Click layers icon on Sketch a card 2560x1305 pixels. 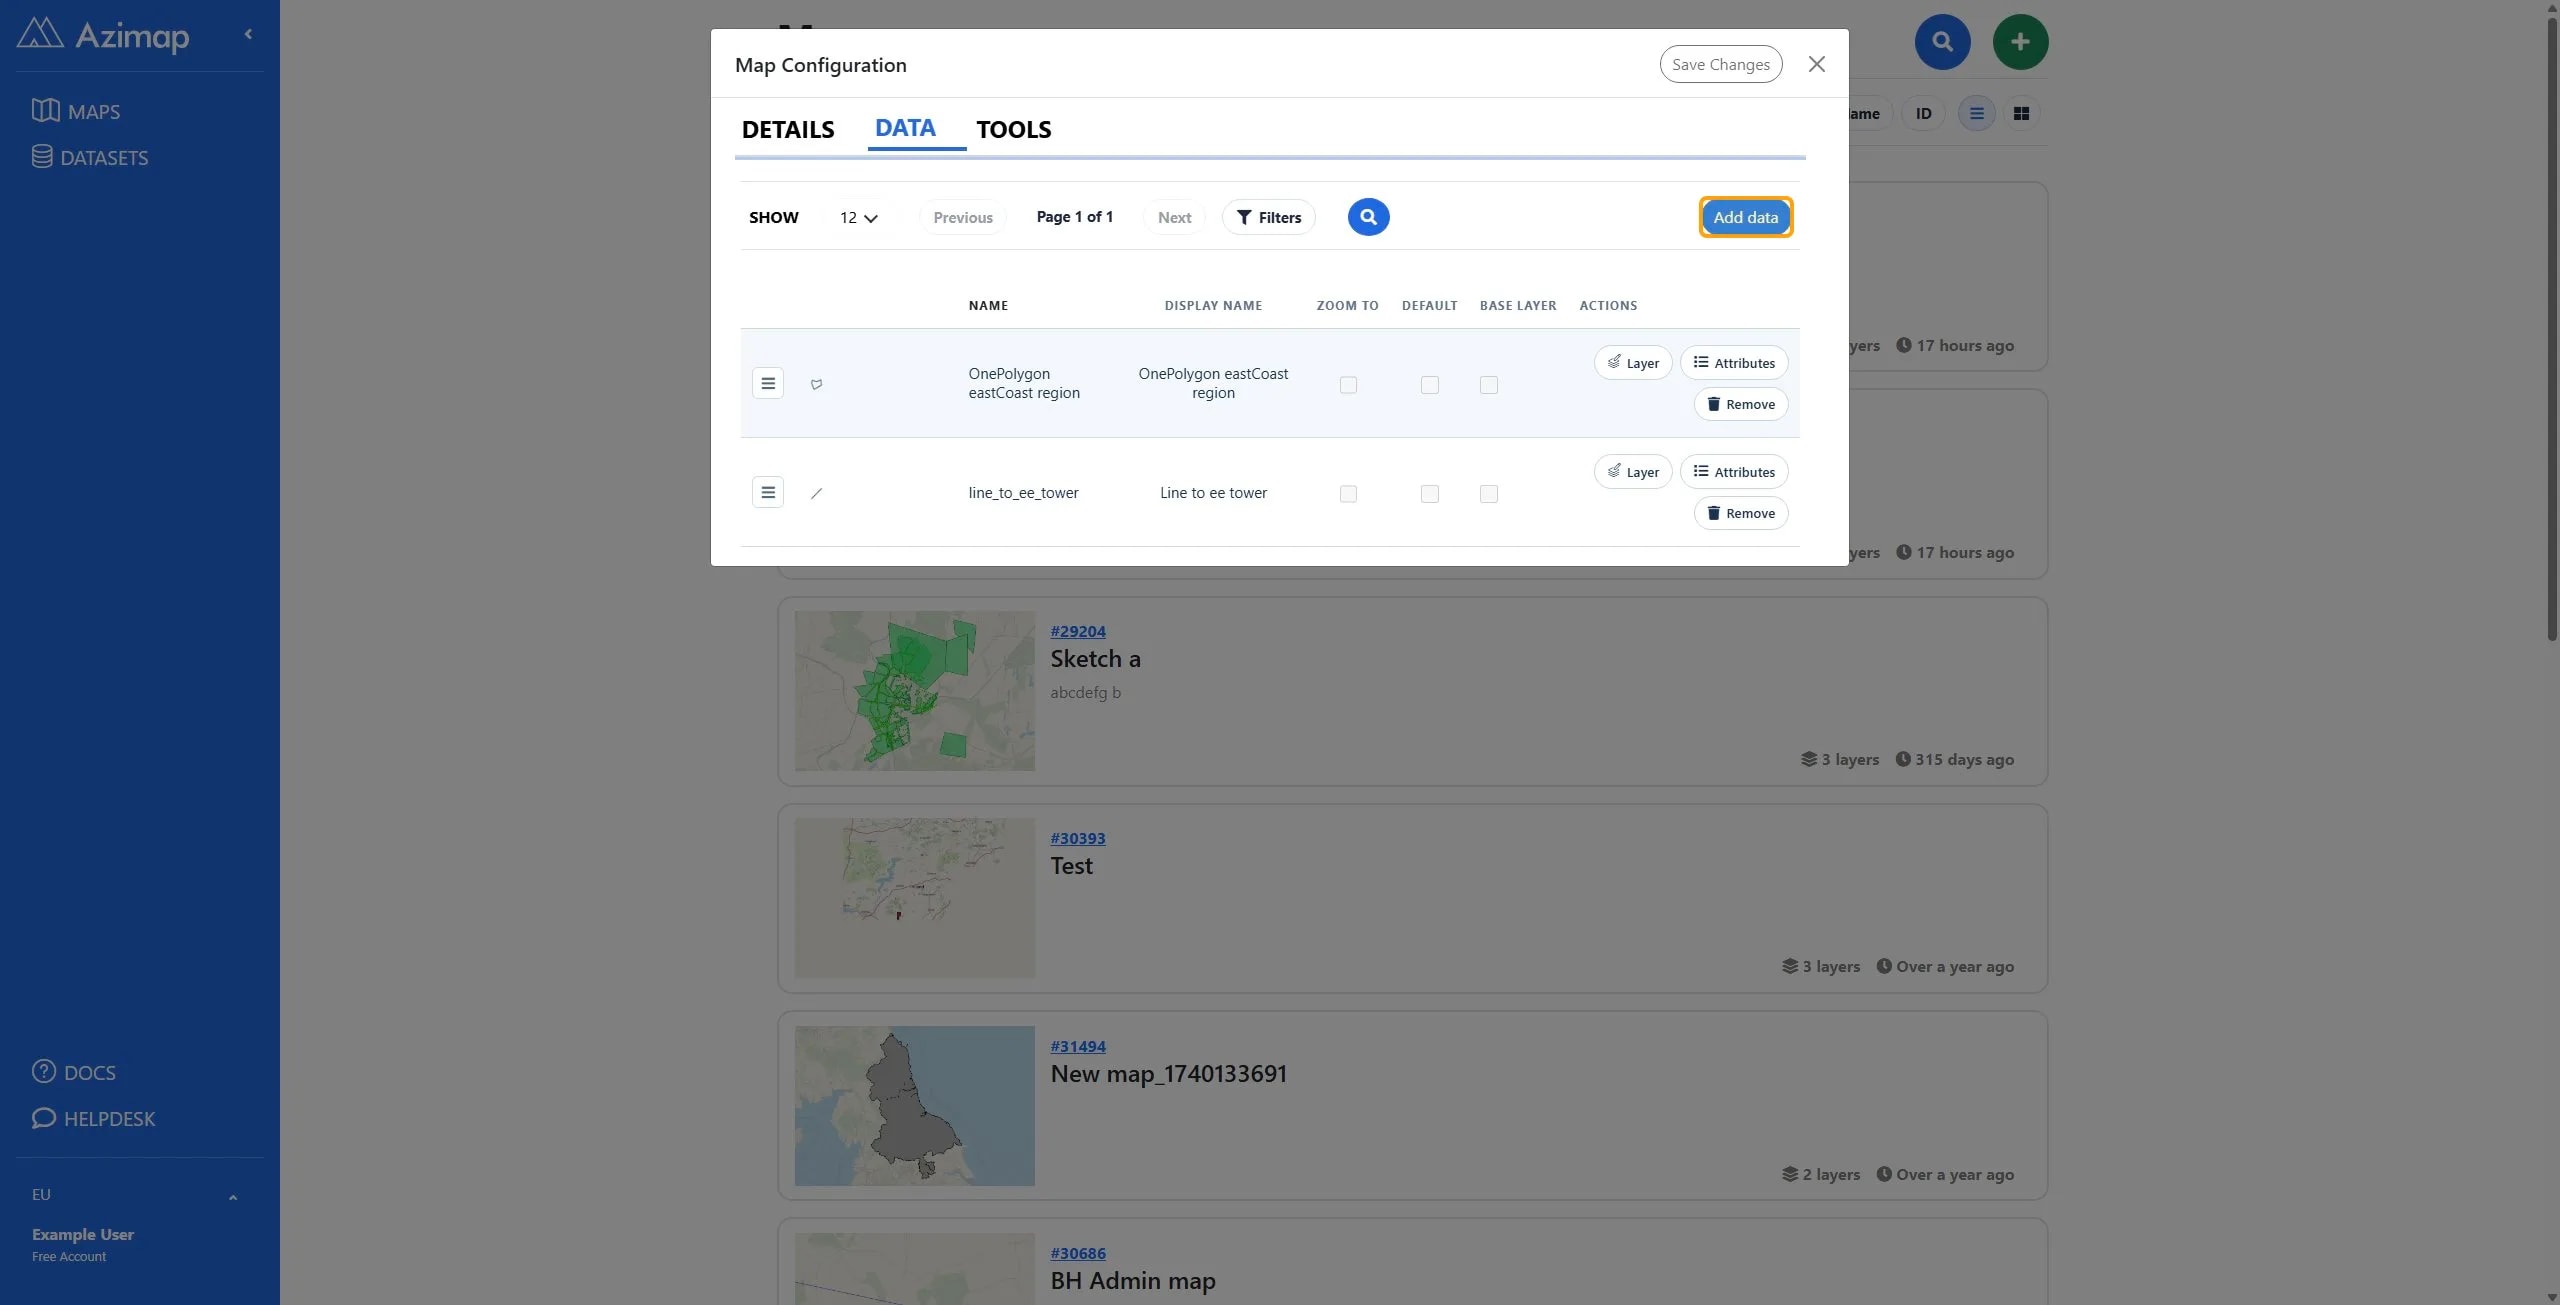click(1809, 760)
